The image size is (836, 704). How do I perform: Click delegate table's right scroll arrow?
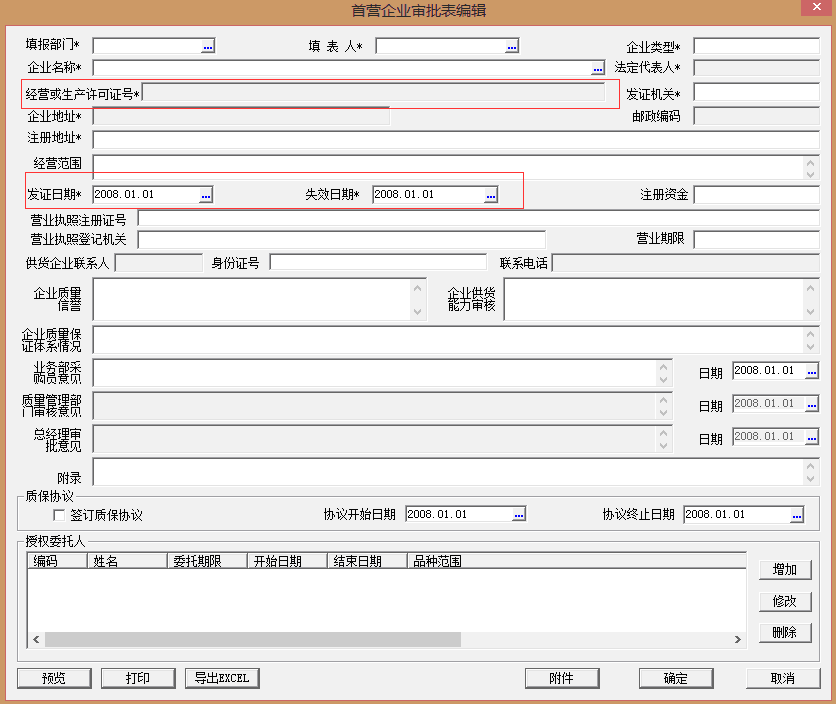(738, 639)
